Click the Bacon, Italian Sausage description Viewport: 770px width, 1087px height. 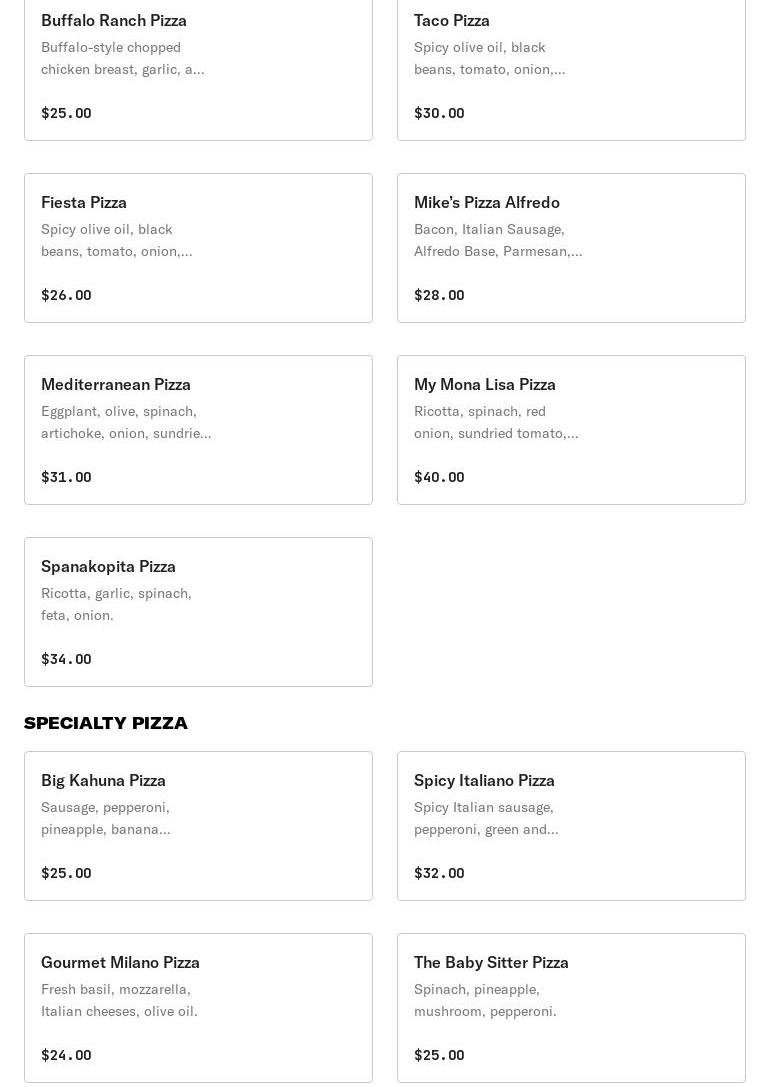(x=497, y=240)
